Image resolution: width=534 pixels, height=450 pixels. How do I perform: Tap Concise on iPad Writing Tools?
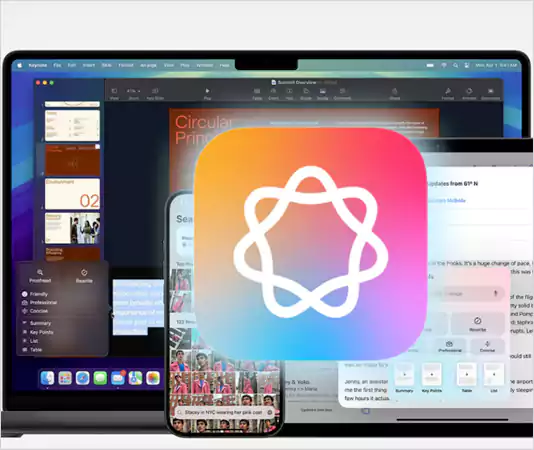click(x=487, y=346)
